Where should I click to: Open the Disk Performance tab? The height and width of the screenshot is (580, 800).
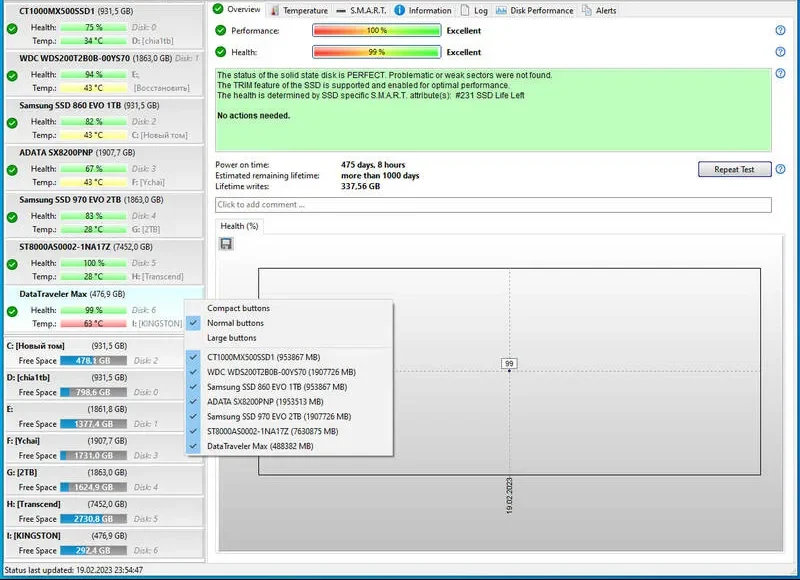tap(534, 10)
